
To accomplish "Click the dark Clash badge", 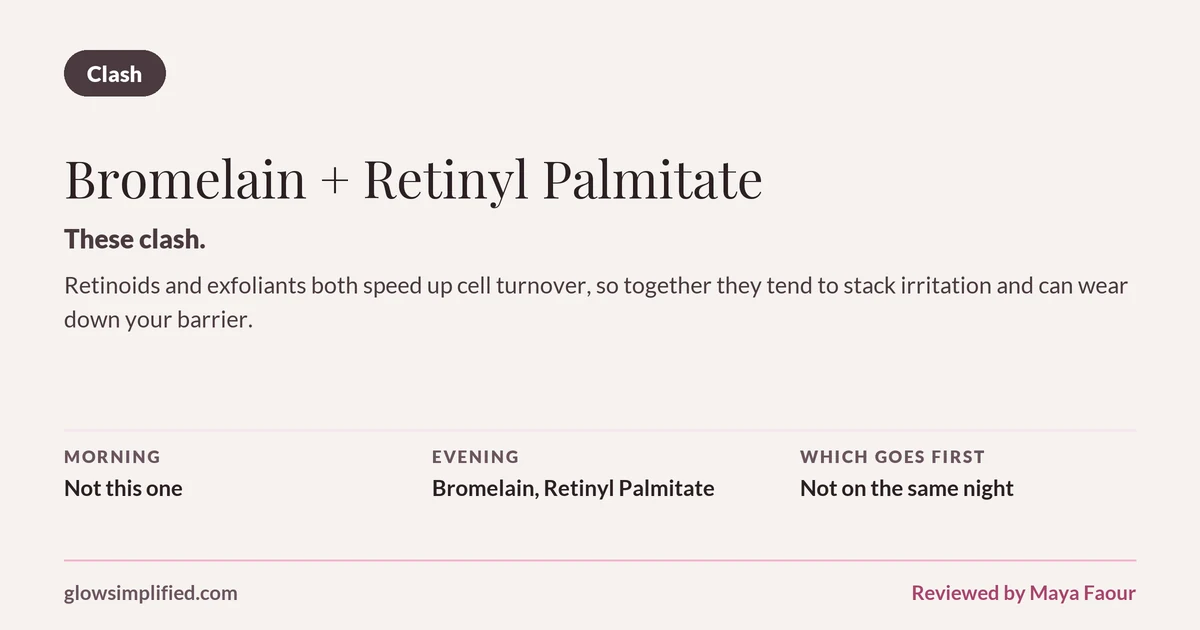I will coord(115,74).
